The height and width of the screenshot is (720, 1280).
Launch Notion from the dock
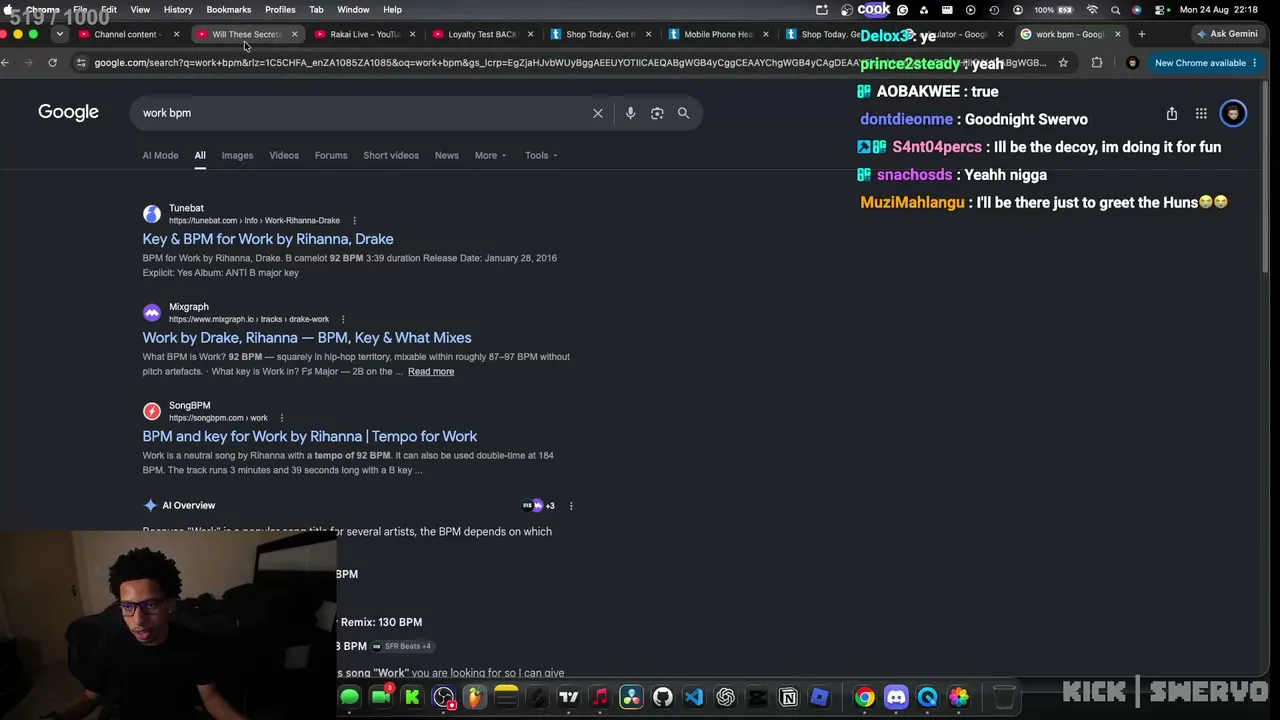pos(788,697)
